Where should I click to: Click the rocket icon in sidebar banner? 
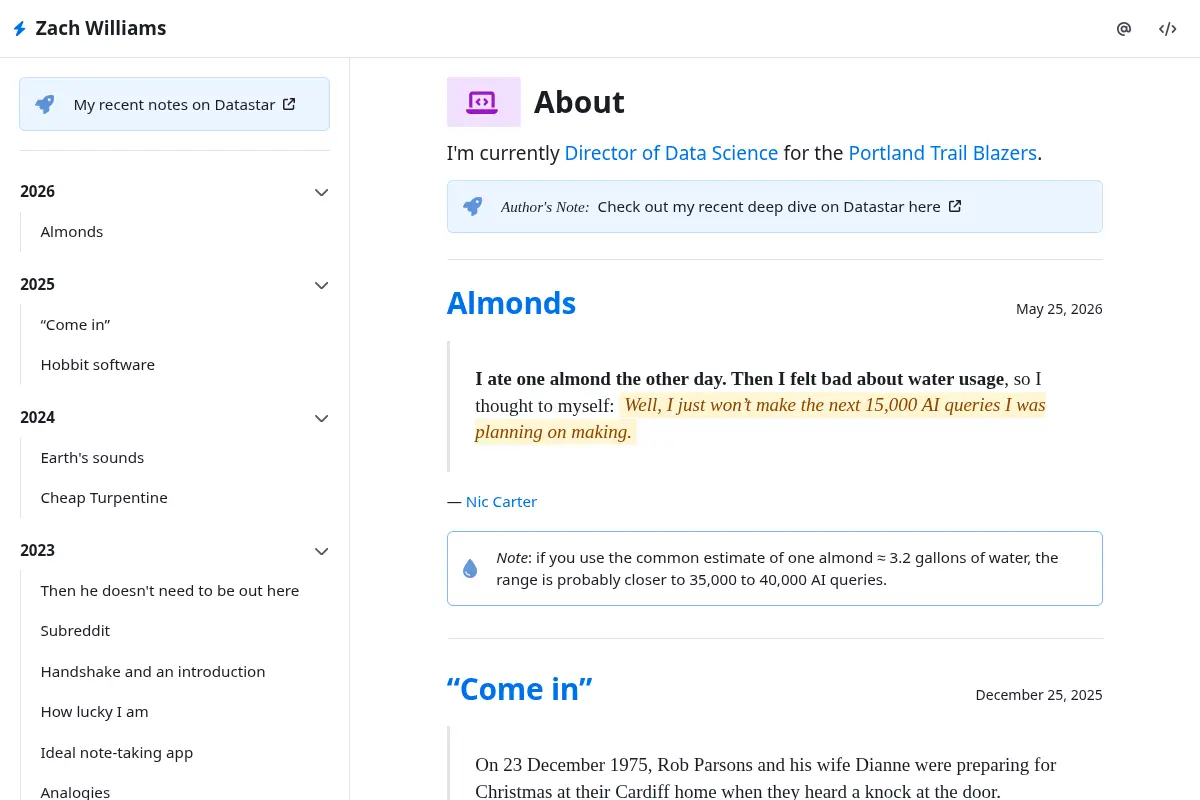click(45, 104)
